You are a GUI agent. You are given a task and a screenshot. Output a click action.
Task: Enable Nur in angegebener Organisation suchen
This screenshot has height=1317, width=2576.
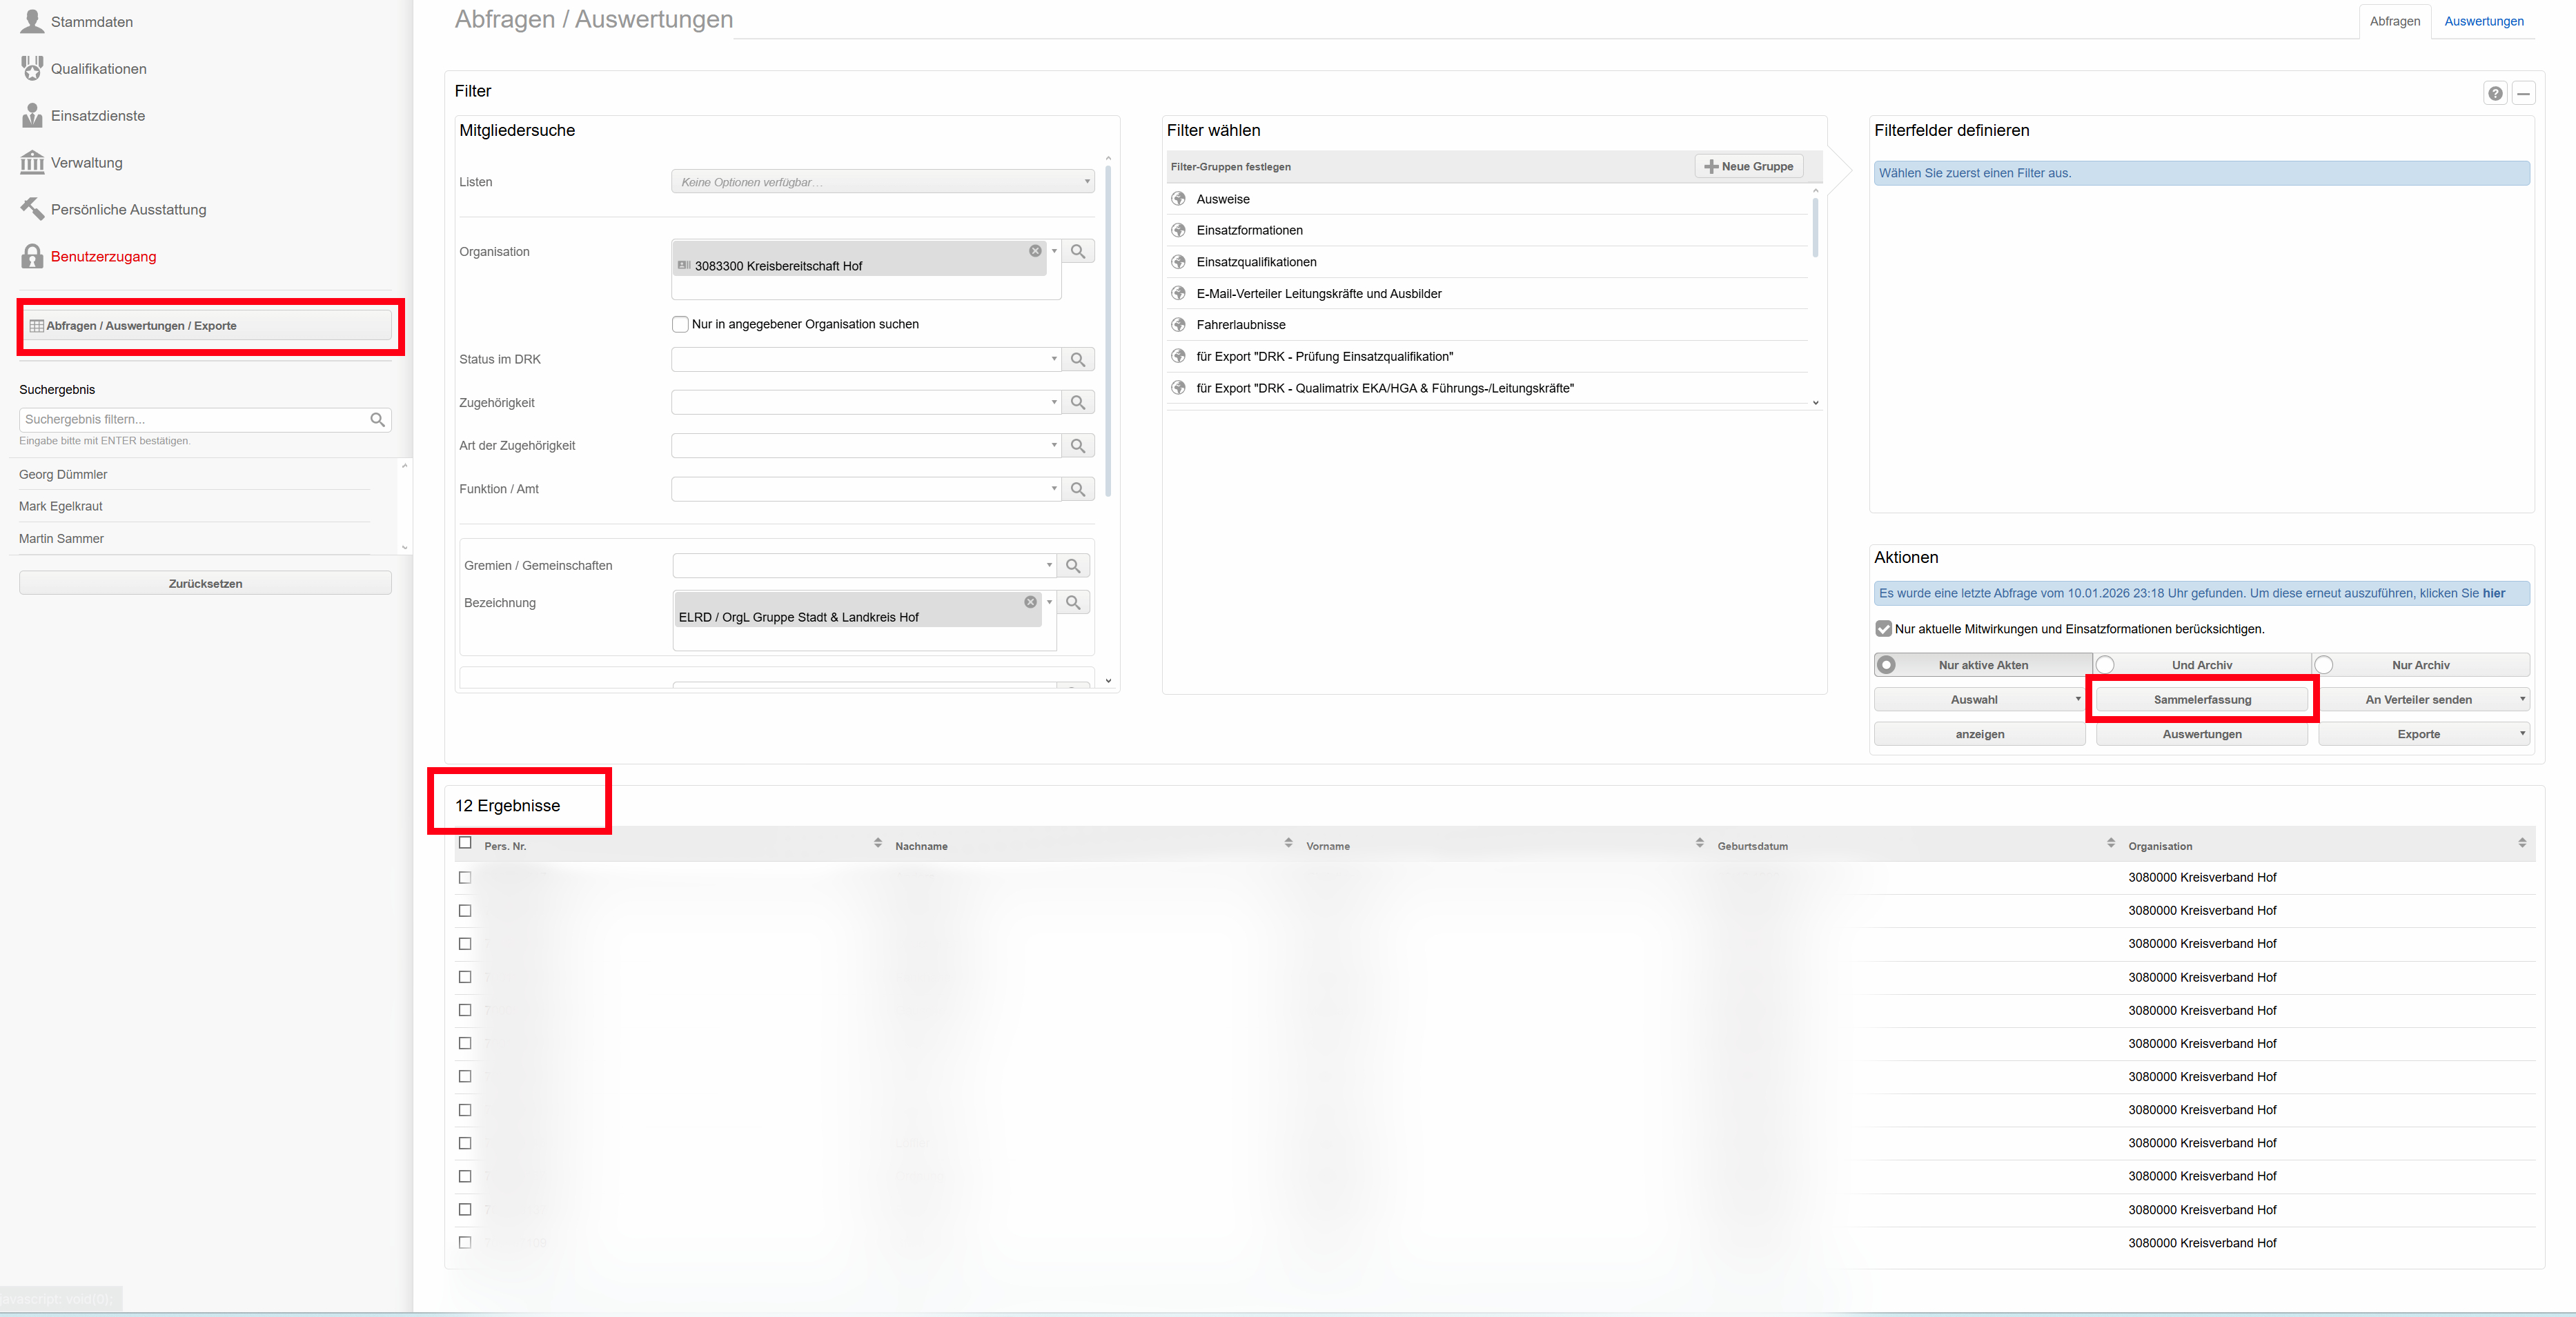pos(681,324)
